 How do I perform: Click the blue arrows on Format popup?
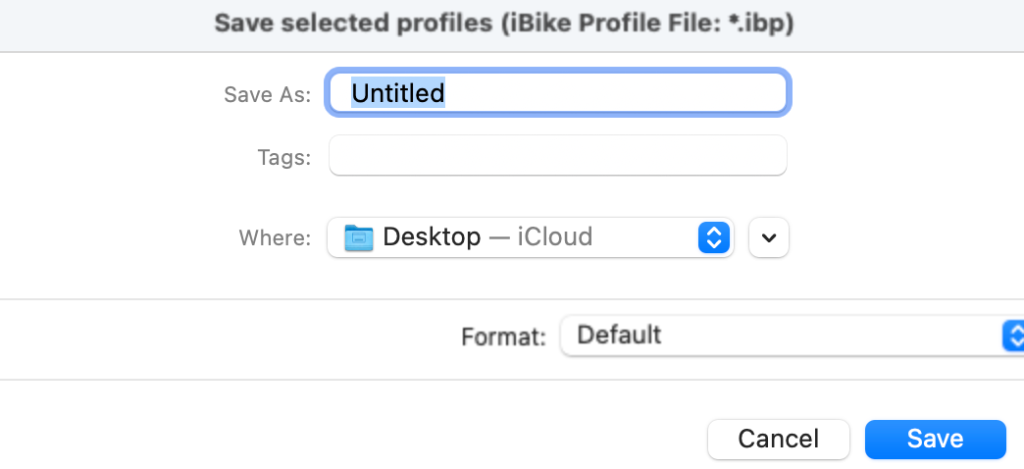[x=1013, y=336]
